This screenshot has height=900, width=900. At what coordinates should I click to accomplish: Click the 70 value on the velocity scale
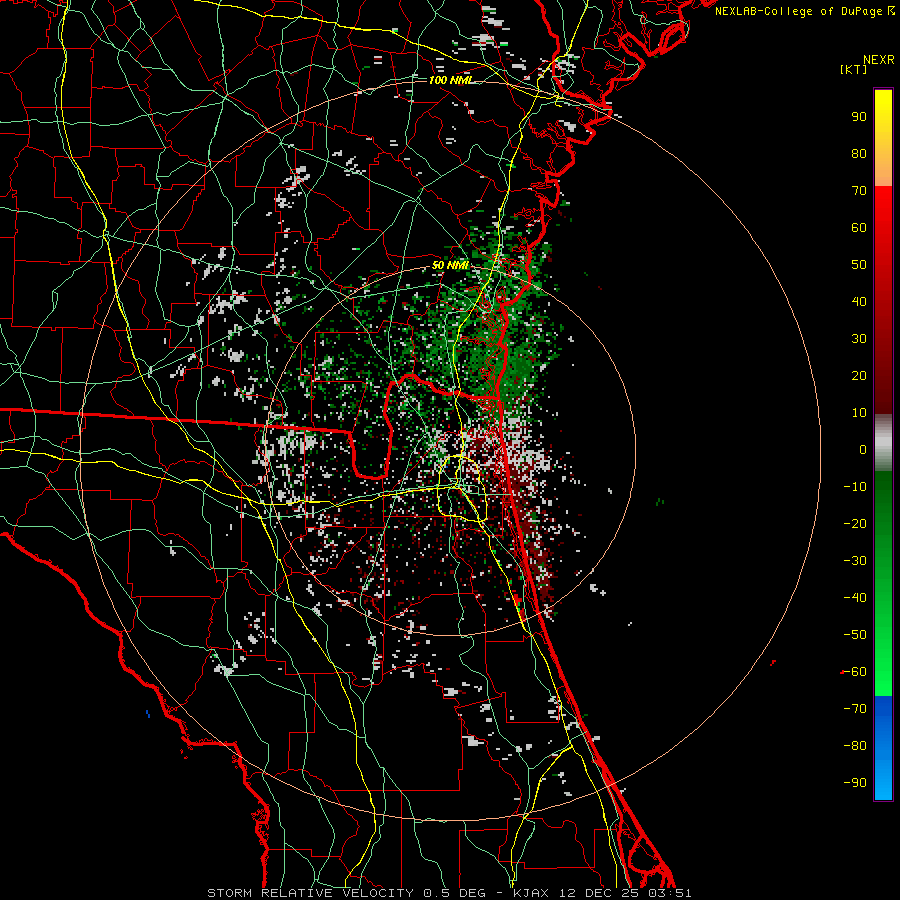click(x=859, y=191)
